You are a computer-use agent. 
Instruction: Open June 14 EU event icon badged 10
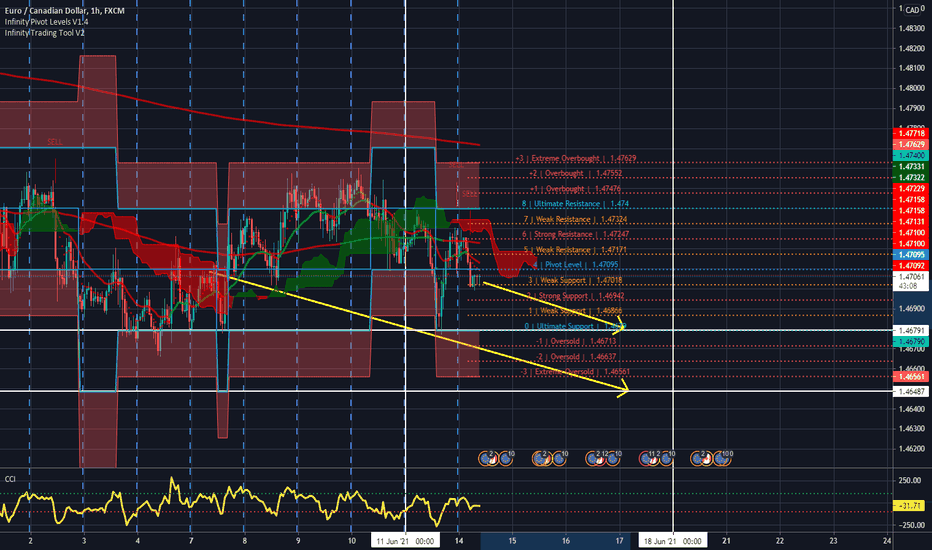pos(506,458)
